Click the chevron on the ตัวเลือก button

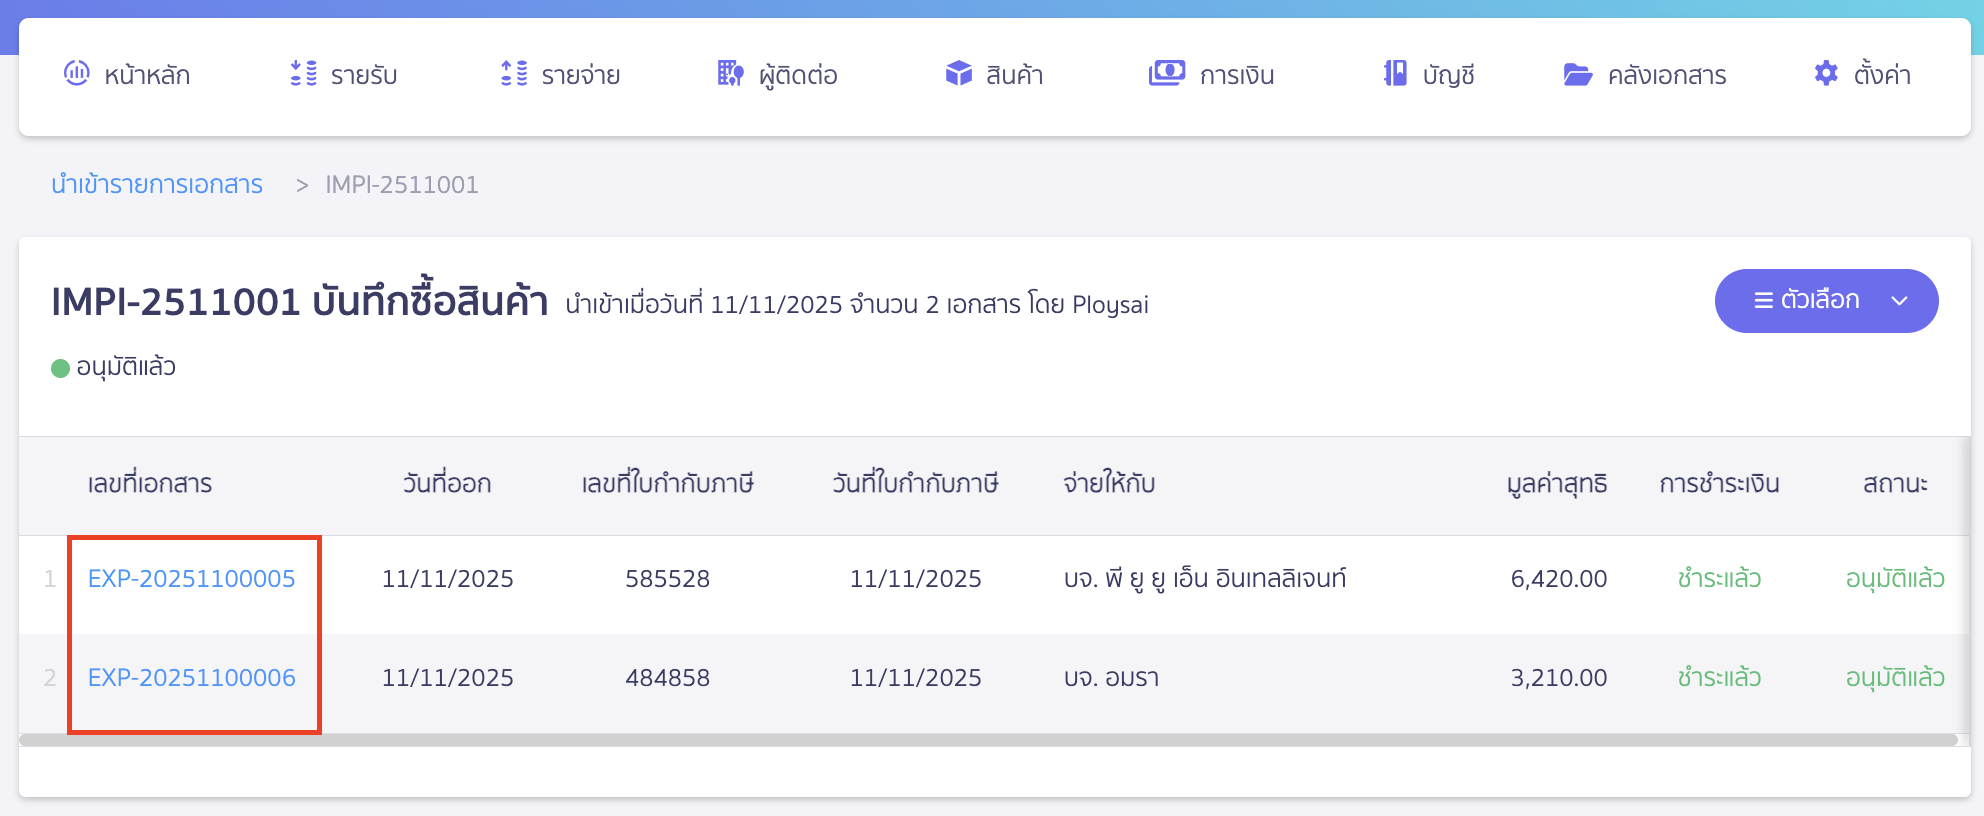pos(1898,300)
